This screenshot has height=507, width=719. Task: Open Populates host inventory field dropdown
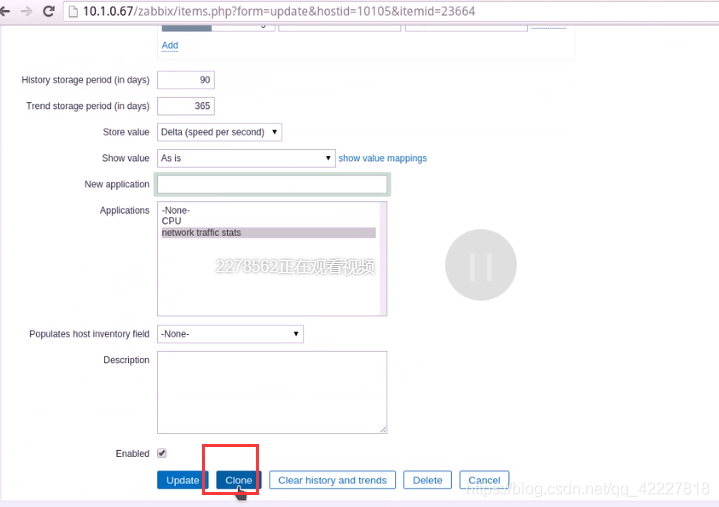pyautogui.click(x=230, y=334)
